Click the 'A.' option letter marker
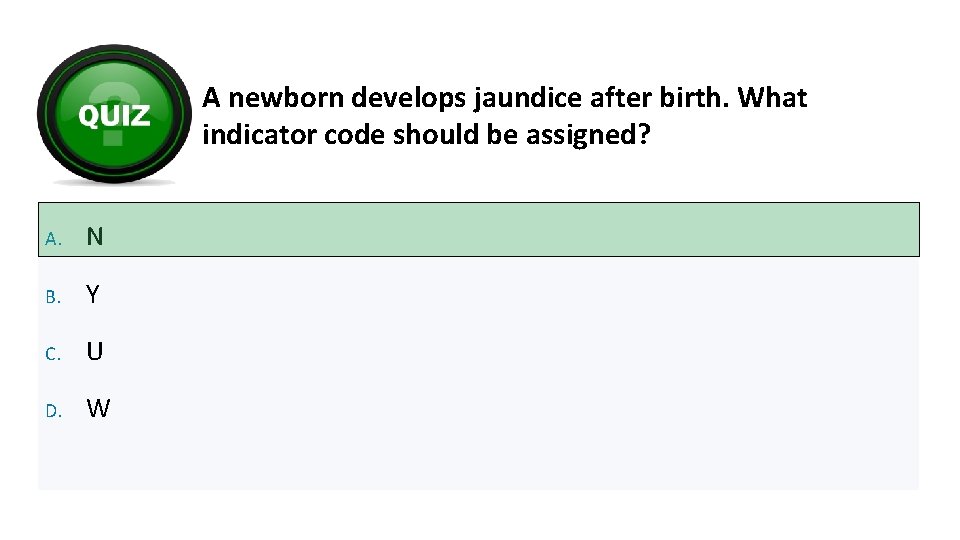Viewport: 960px width, 540px height. tap(53, 239)
